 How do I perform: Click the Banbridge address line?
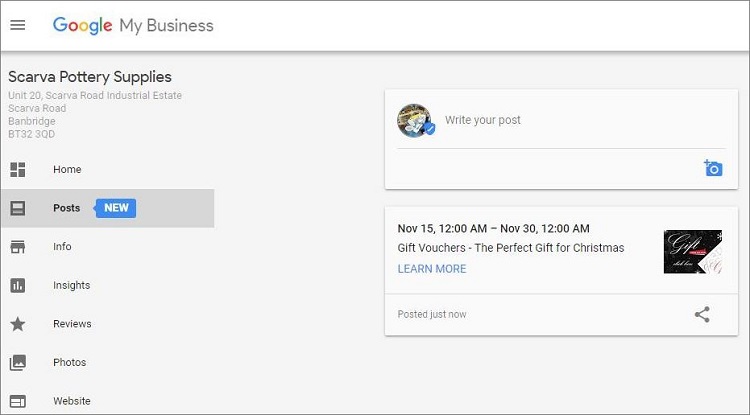pyautogui.click(x=32, y=121)
